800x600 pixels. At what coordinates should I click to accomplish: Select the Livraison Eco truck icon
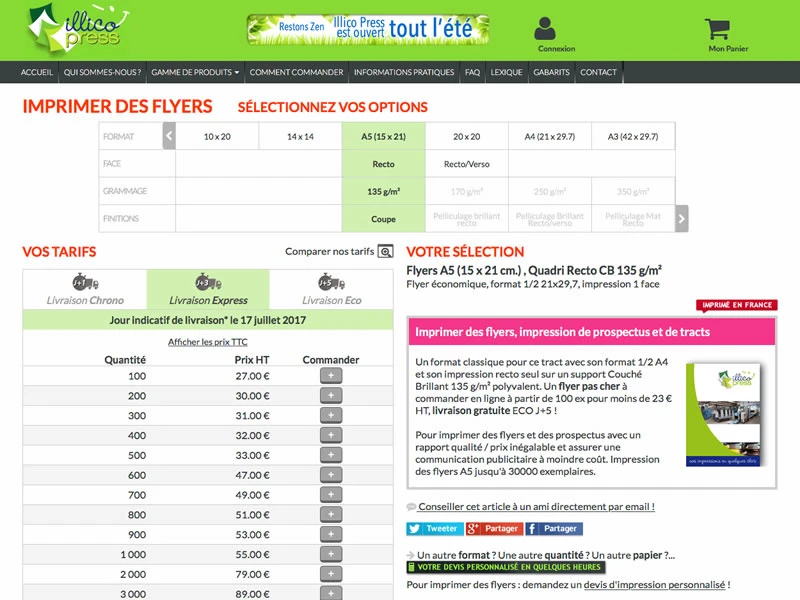click(x=332, y=282)
